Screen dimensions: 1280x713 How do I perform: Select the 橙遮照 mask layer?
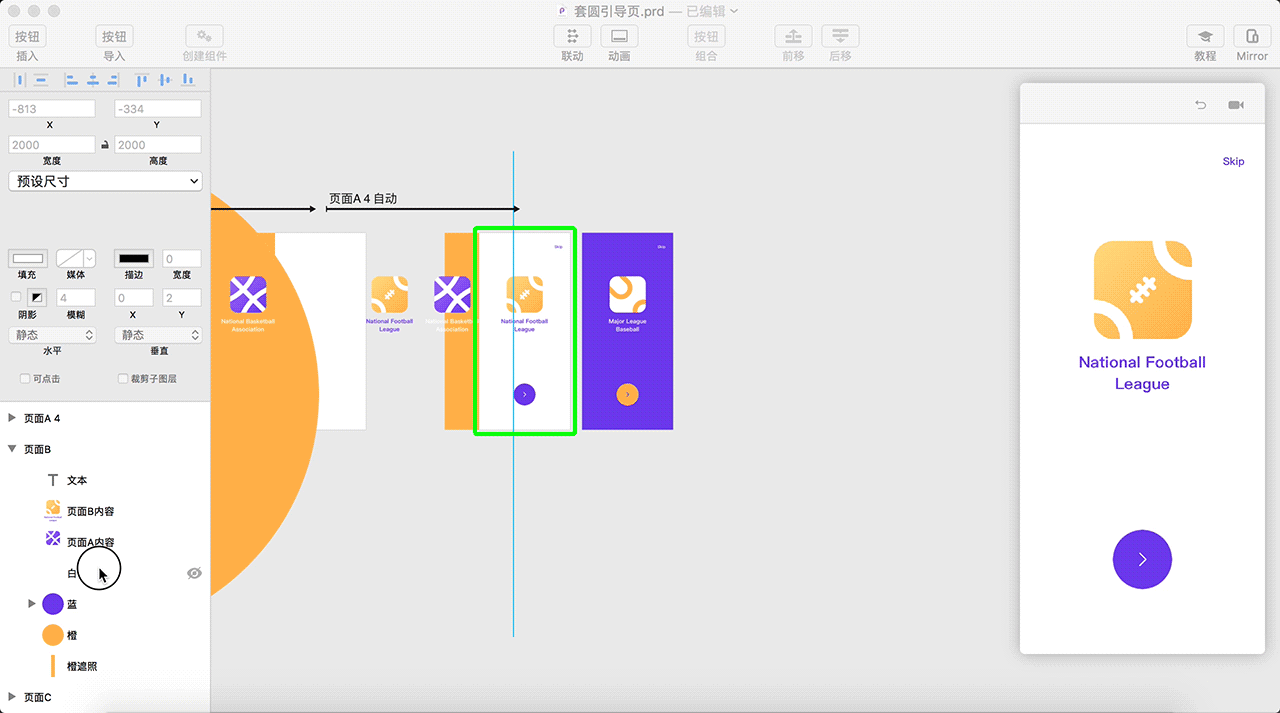[105, 666]
